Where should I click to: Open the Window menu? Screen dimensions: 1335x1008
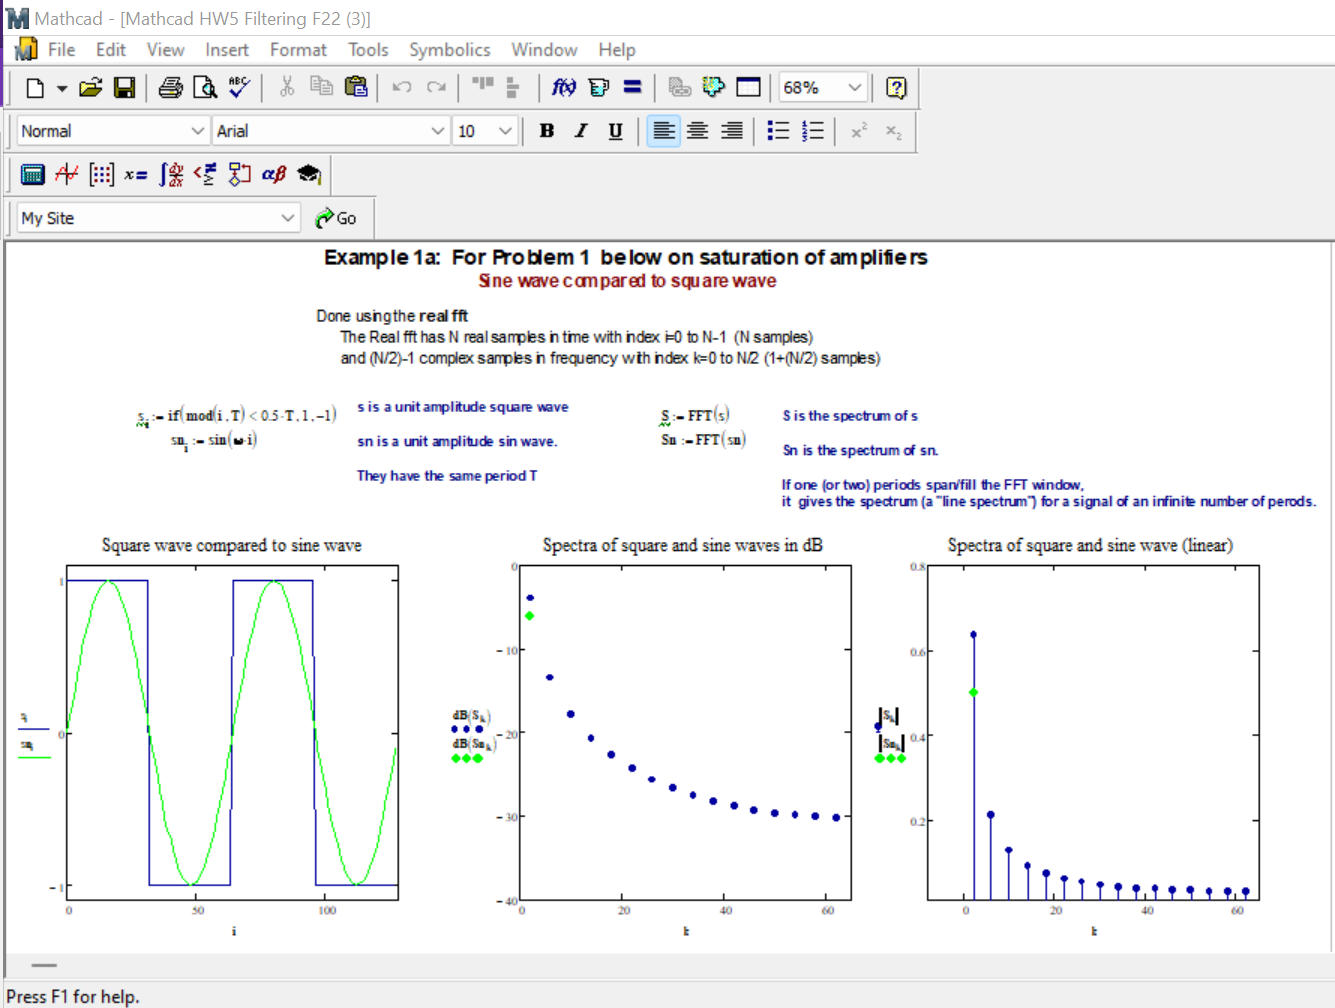(544, 50)
